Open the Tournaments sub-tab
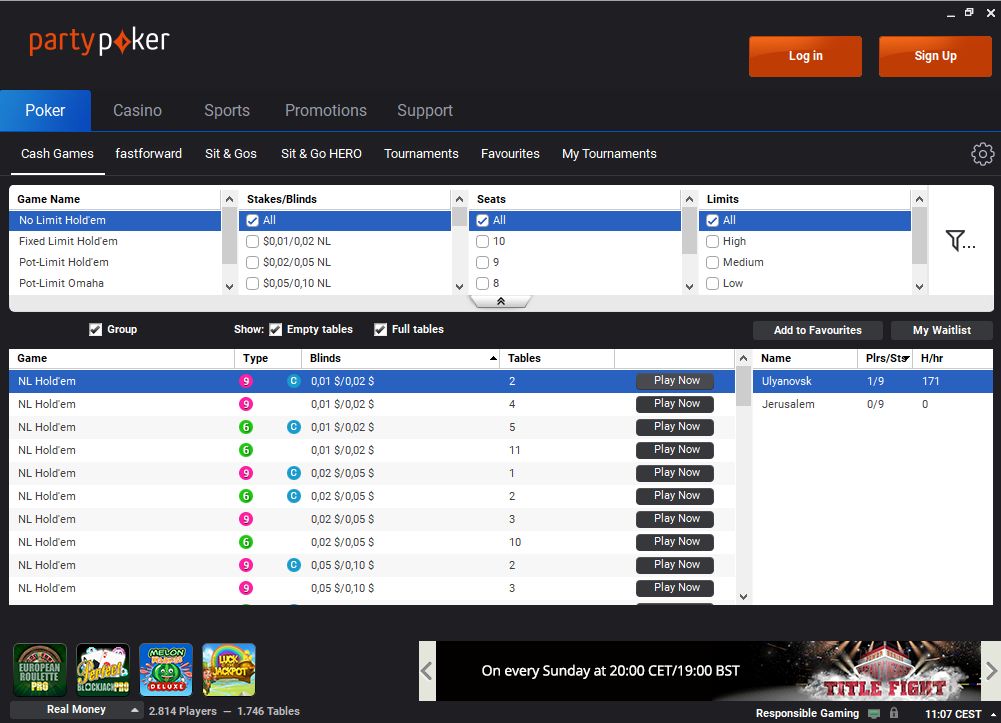Viewport: 1001px width, 723px height. click(421, 154)
